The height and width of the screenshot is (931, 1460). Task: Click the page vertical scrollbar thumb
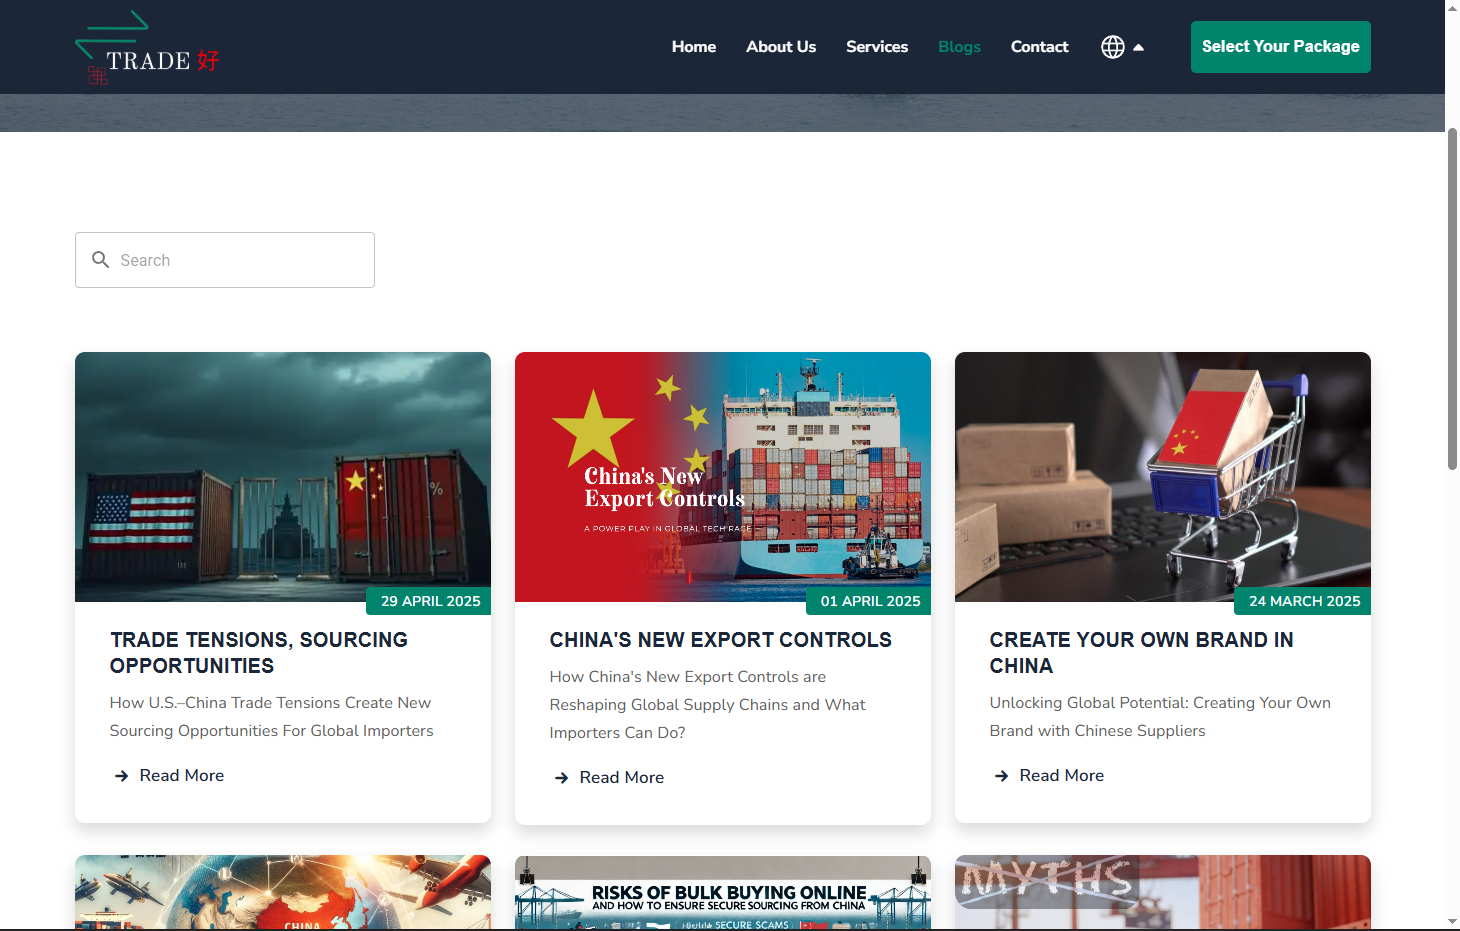(x=1452, y=299)
